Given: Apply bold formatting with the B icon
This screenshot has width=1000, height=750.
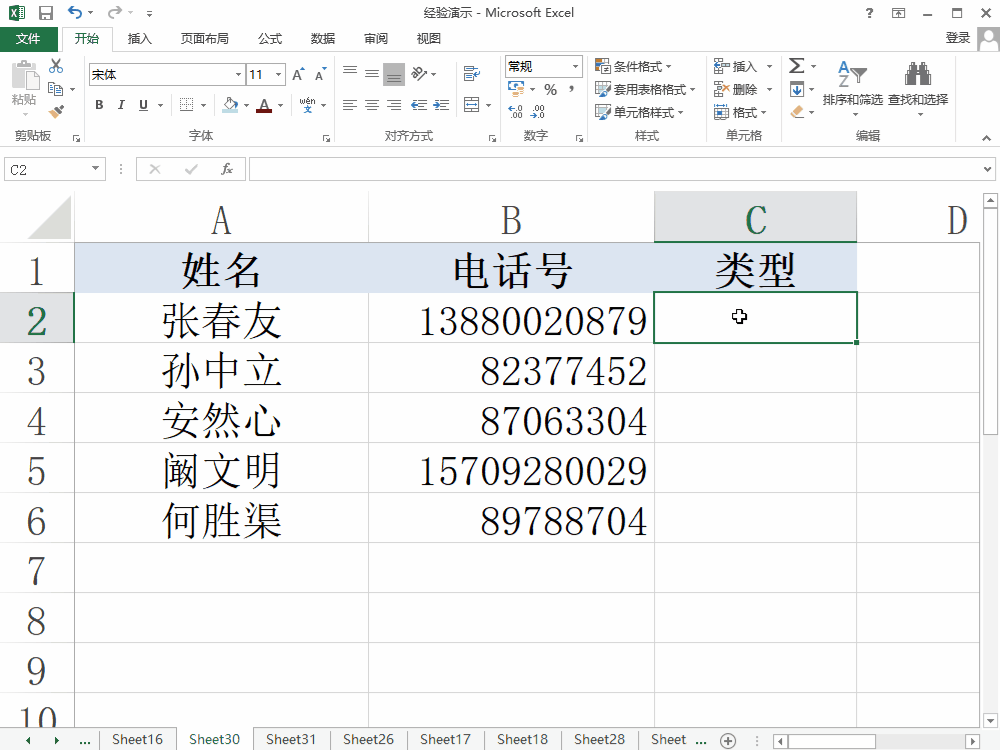Looking at the screenshot, I should pos(99,104).
